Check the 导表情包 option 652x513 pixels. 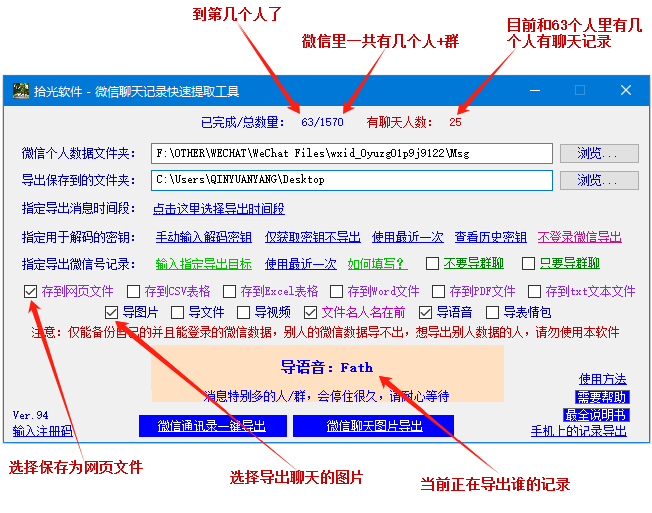[x=492, y=312]
